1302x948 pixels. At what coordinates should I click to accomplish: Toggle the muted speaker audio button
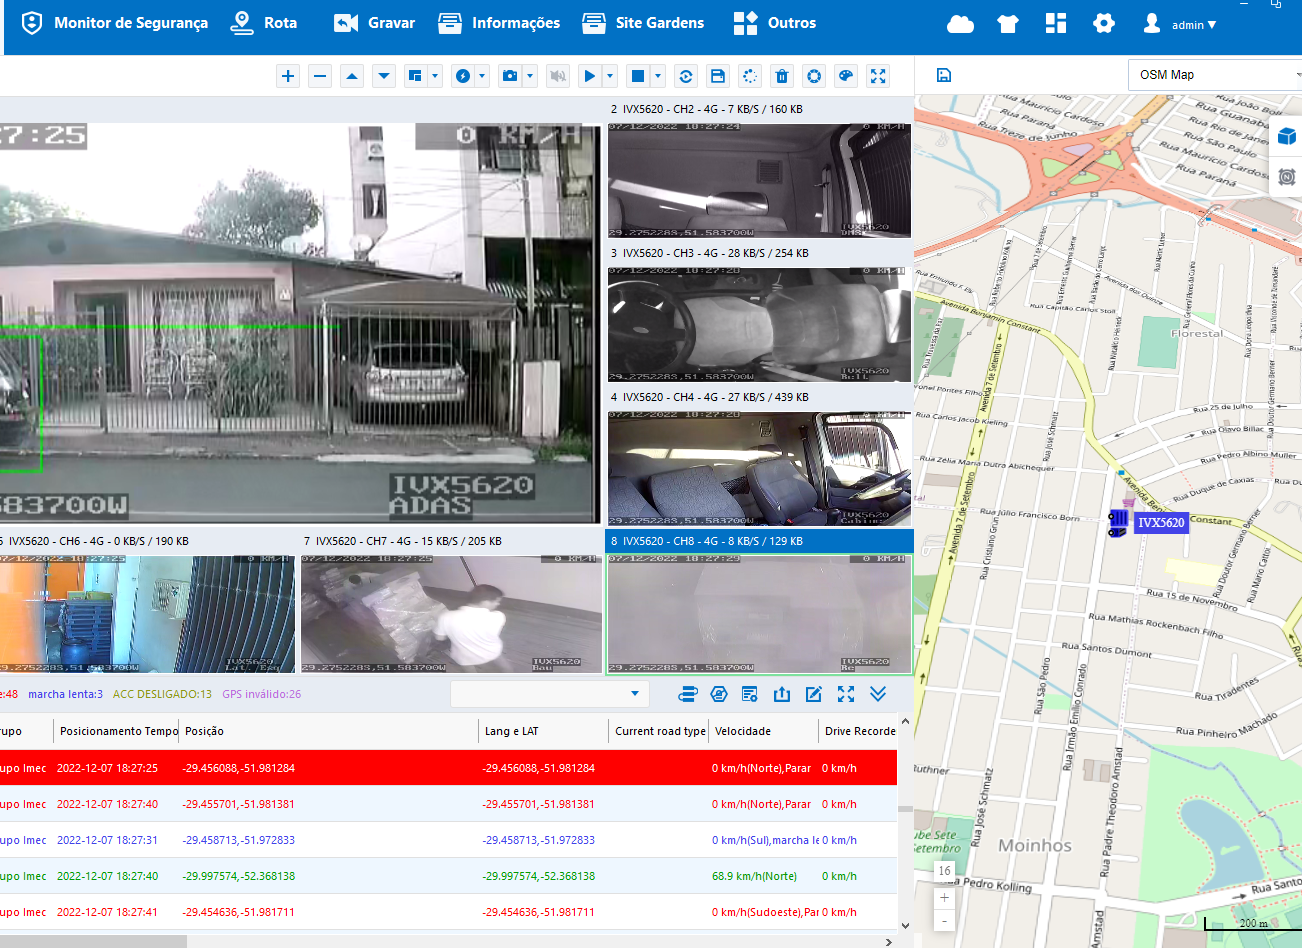(x=558, y=76)
